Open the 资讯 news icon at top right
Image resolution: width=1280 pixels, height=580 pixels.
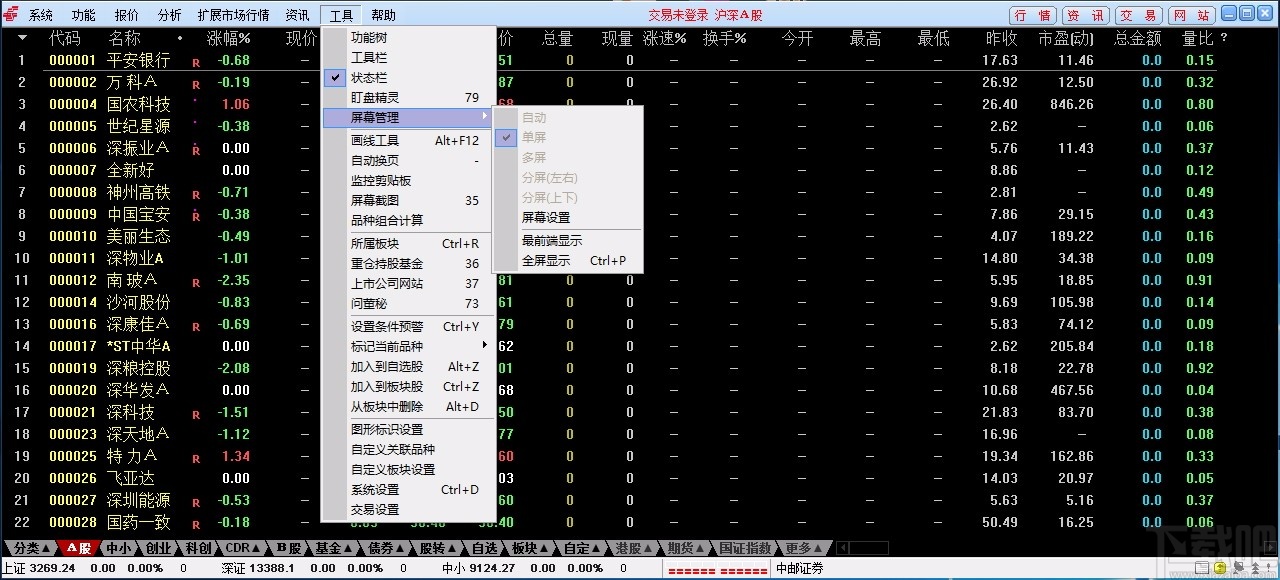click(x=1086, y=14)
